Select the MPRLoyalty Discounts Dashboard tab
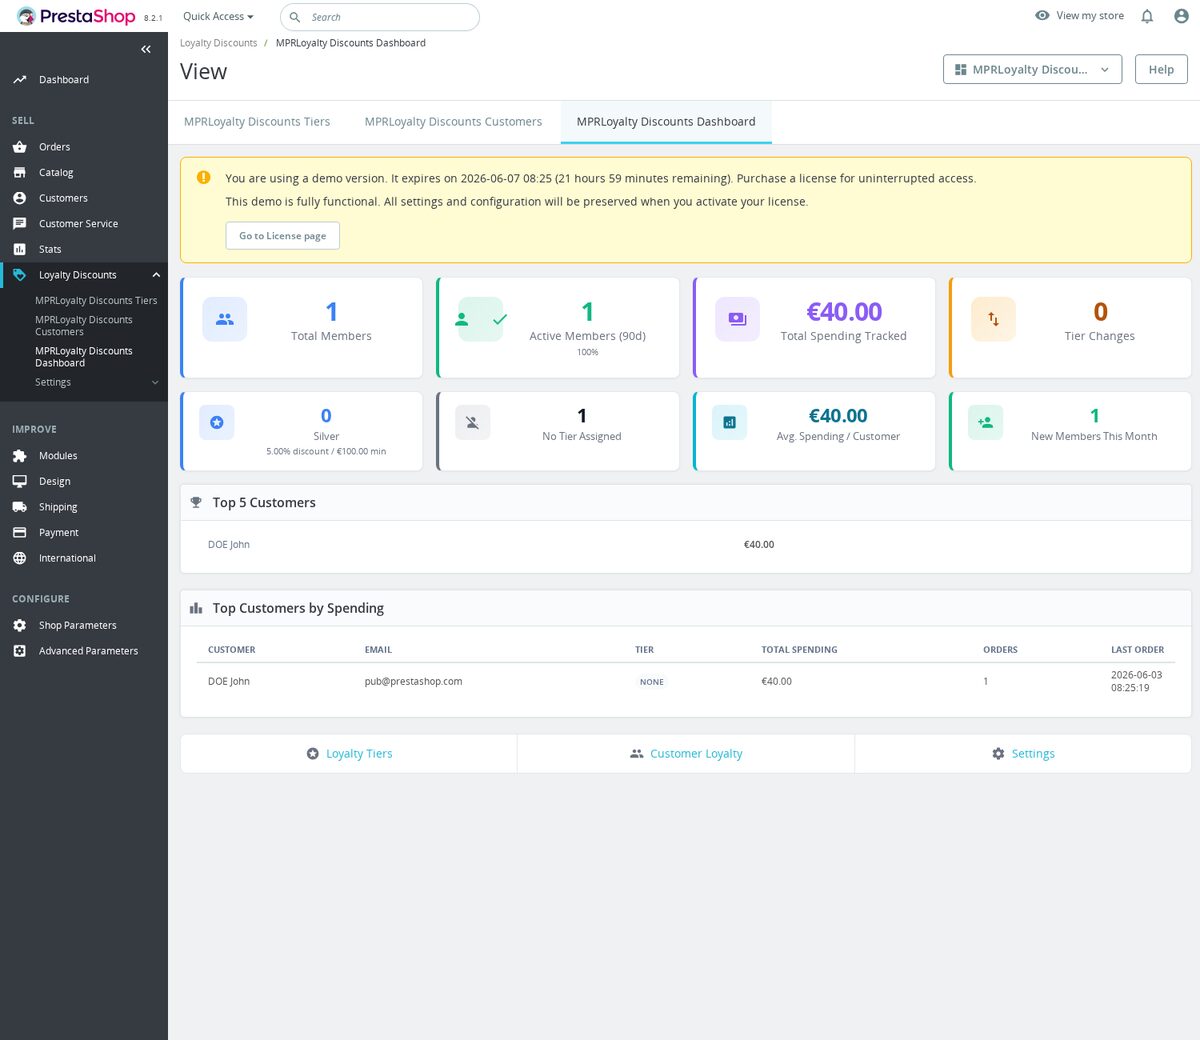Screen dimensions: 1200x1040 point(666,122)
